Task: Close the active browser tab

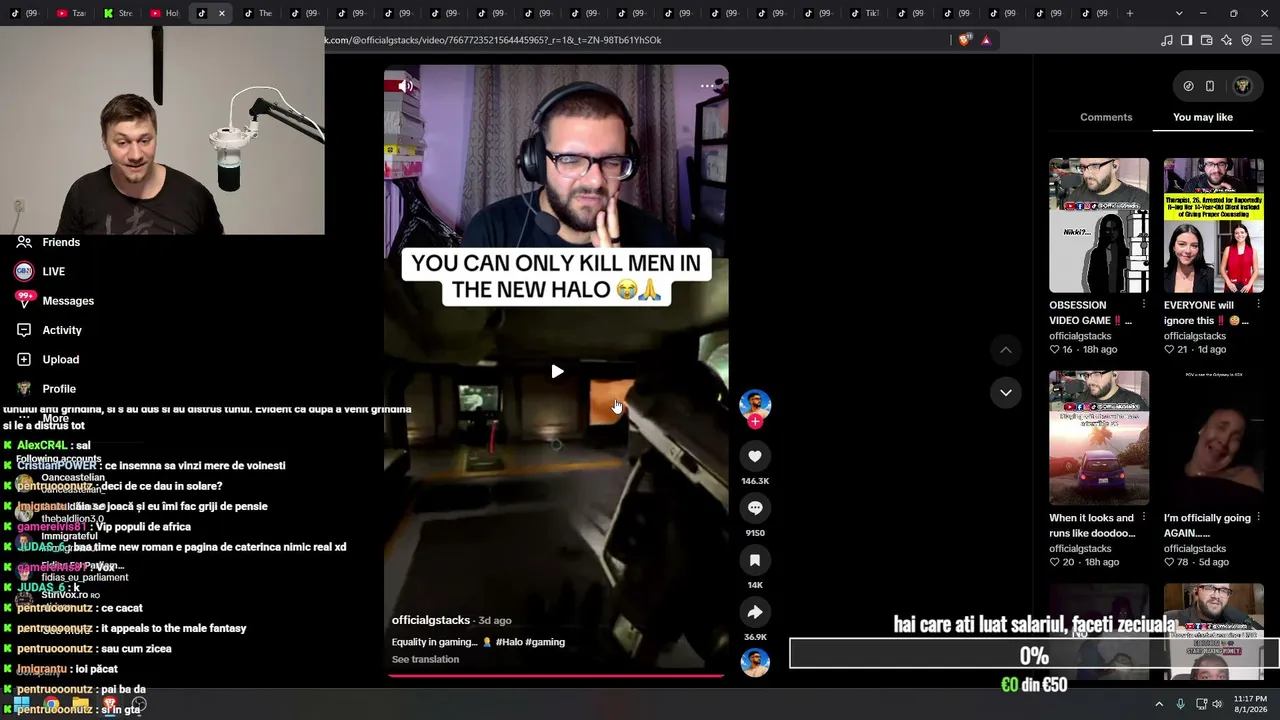Action: [222, 13]
